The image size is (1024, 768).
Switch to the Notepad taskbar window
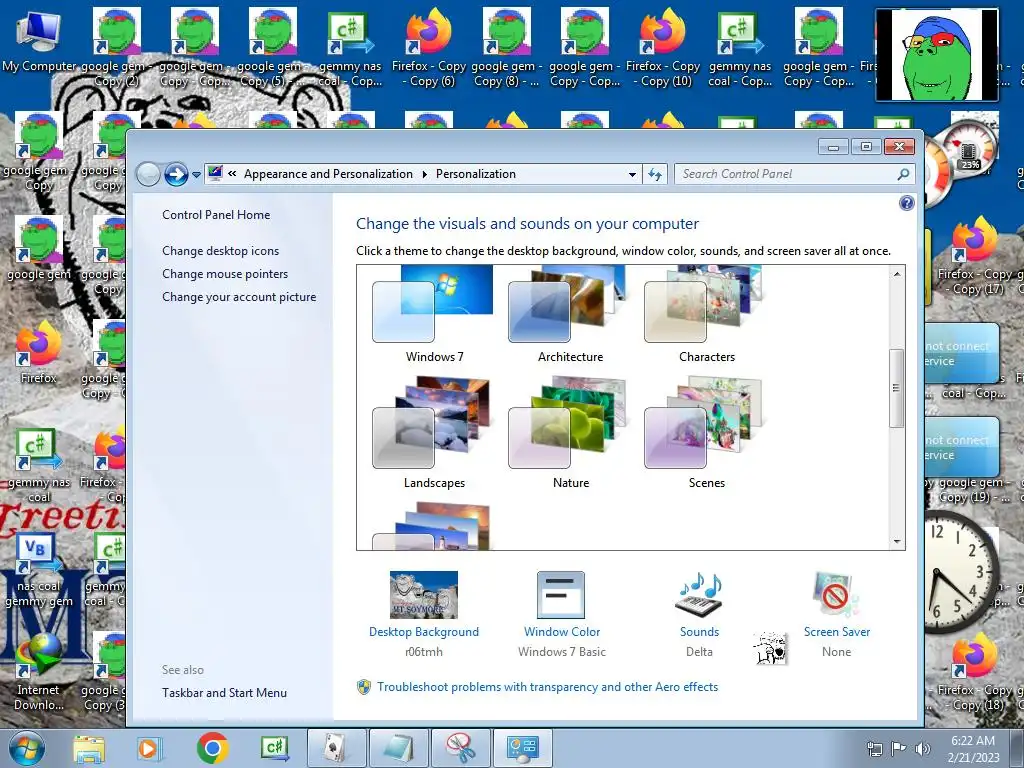[x=398, y=748]
